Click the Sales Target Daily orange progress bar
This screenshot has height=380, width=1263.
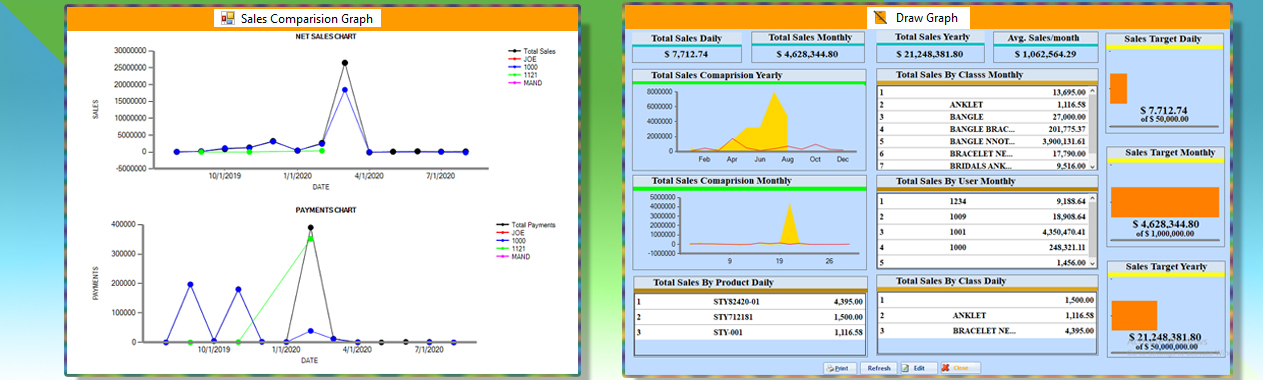(1118, 88)
